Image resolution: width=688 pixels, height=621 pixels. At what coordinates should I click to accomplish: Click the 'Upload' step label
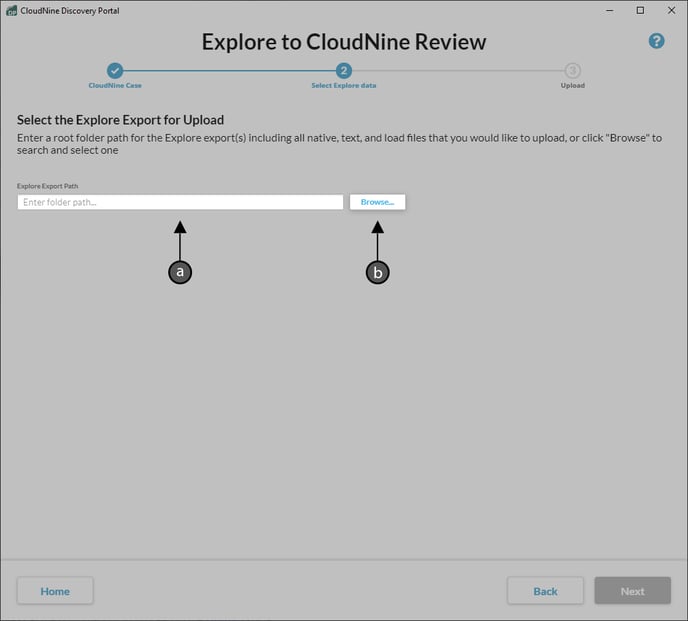click(572, 86)
